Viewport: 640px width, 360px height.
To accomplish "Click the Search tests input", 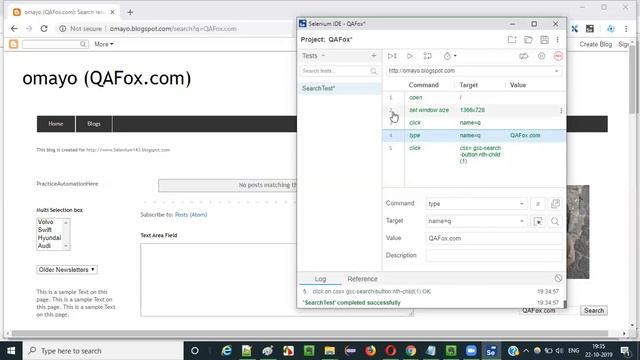I will 336,71.
